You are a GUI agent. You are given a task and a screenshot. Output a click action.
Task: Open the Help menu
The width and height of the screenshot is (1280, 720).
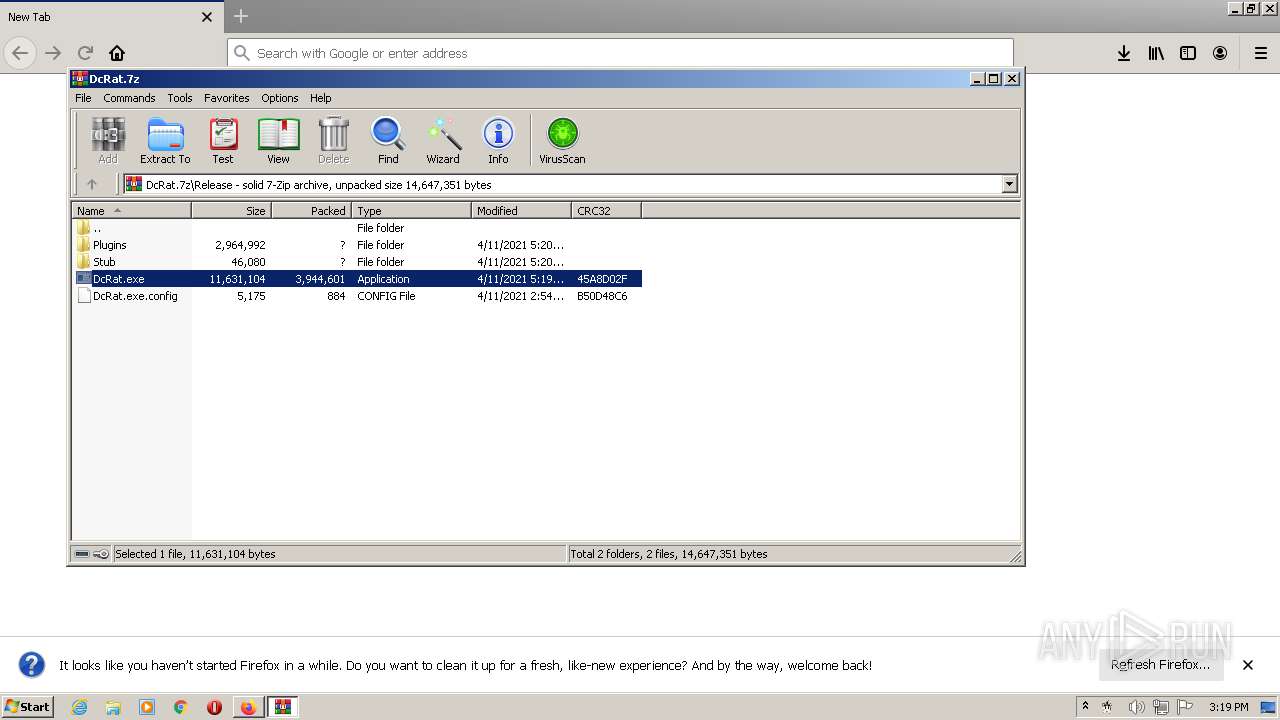click(320, 98)
